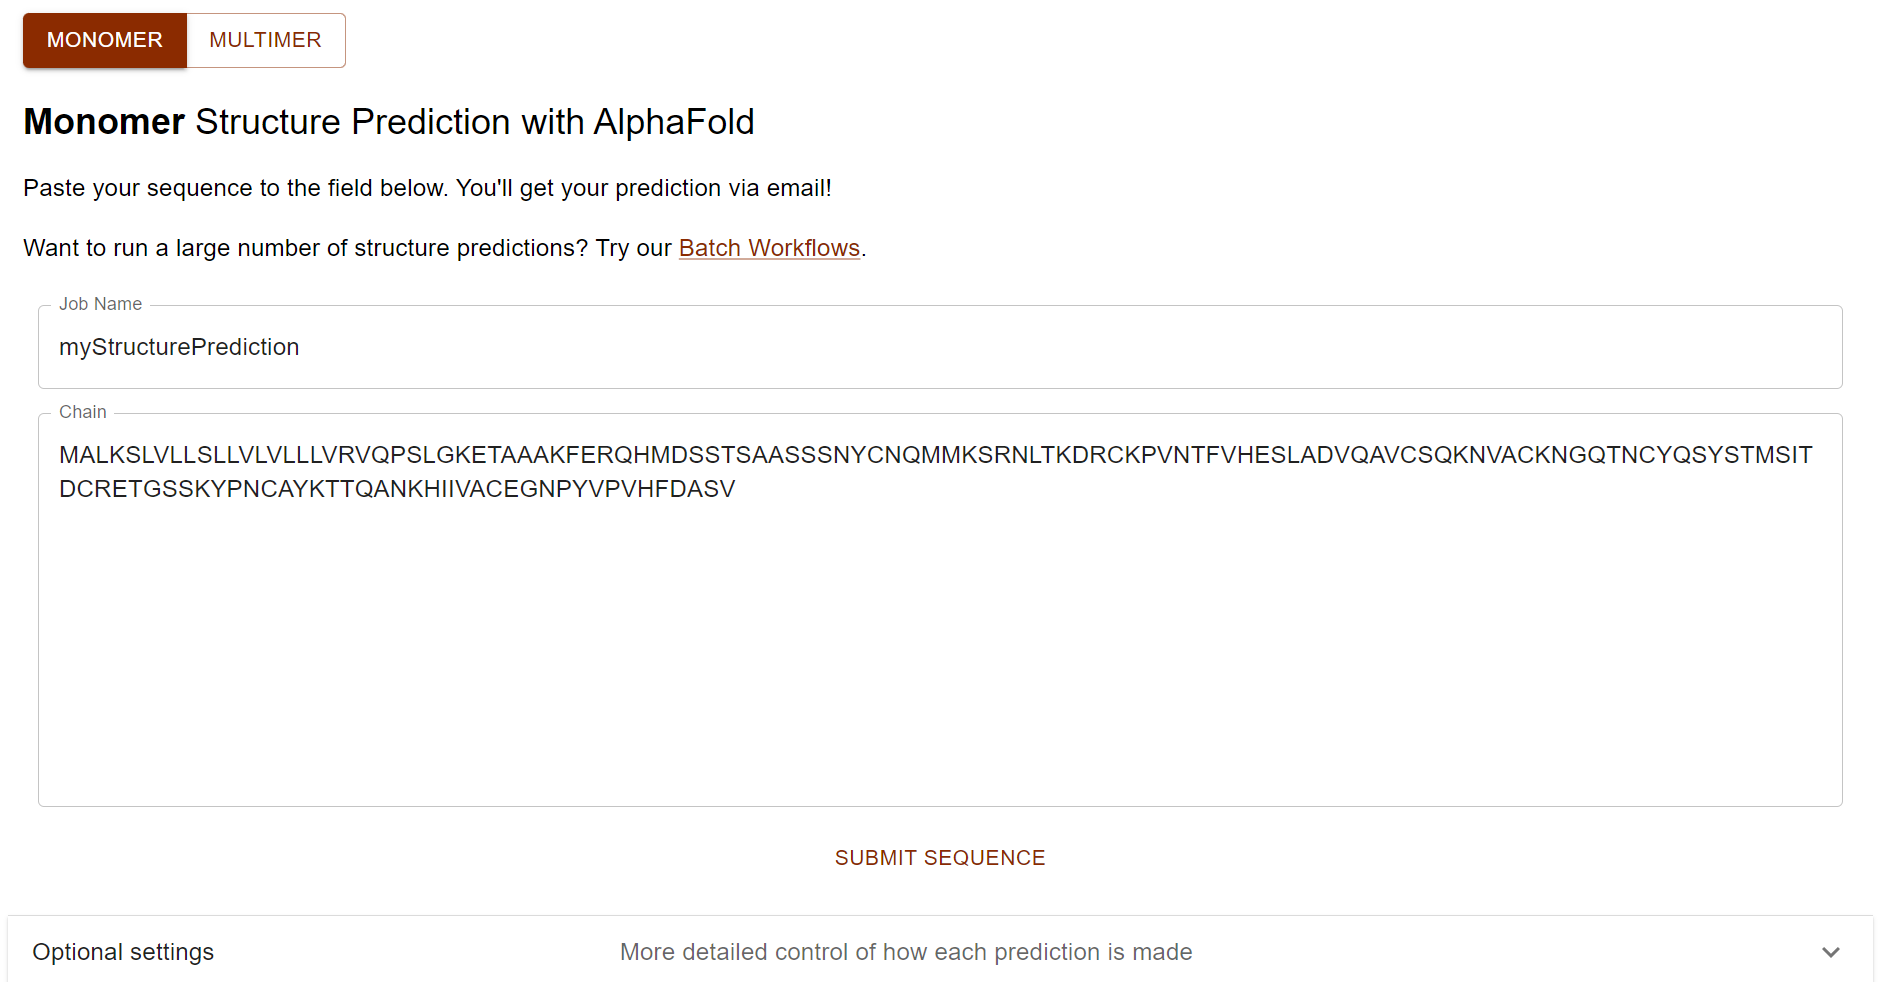Viewport: 1879px width, 982px height.
Task: Select the MONOMER tab
Action: [104, 40]
